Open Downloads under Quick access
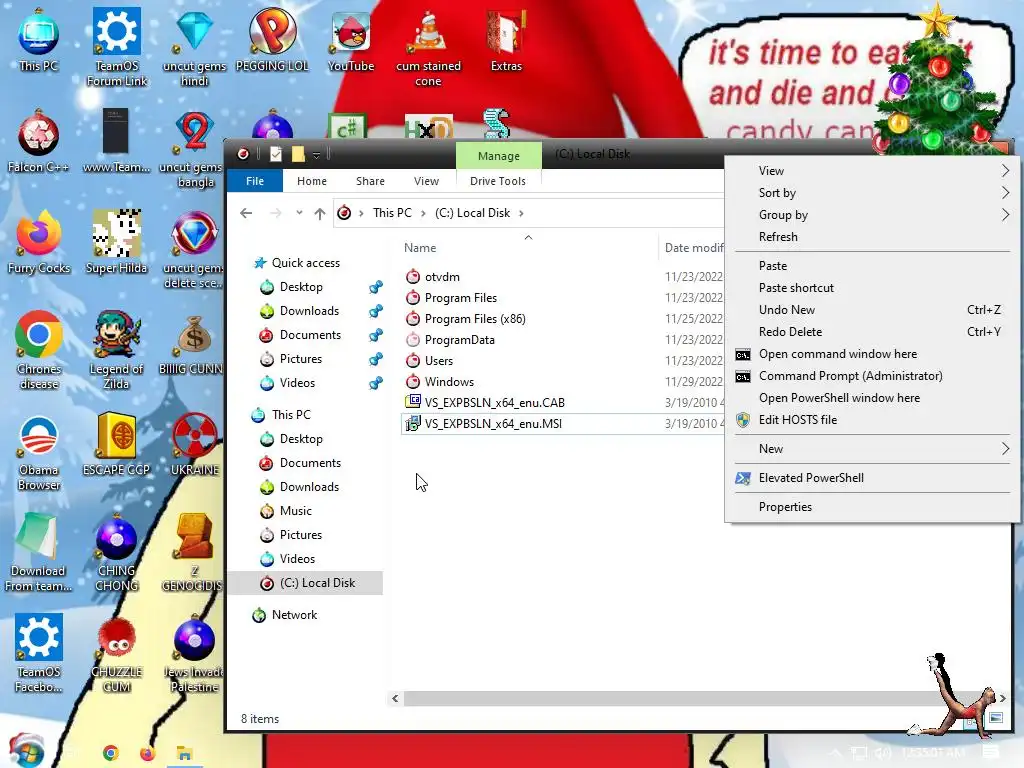This screenshot has width=1024, height=768. (x=309, y=311)
